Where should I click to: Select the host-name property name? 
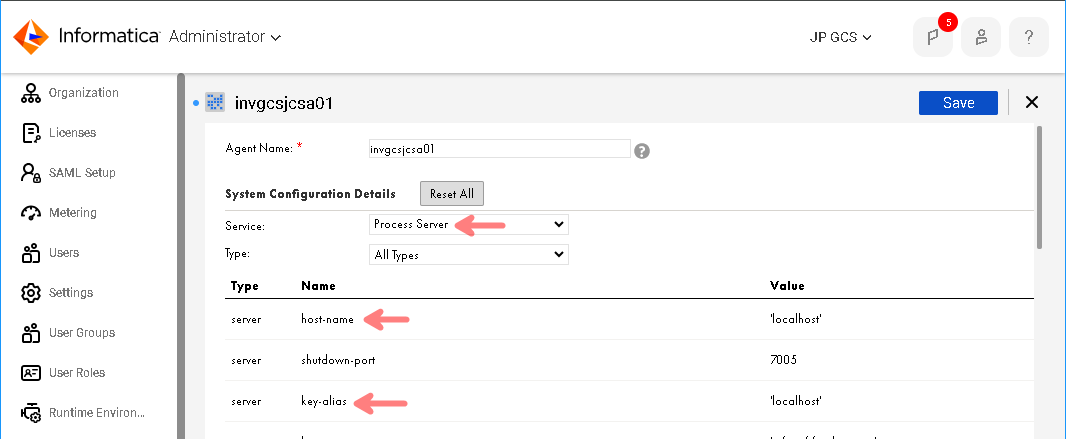(x=328, y=319)
